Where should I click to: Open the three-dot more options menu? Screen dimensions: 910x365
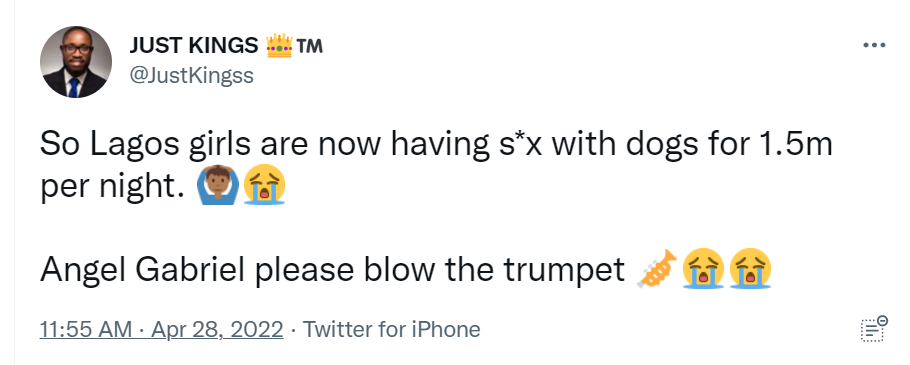click(874, 45)
